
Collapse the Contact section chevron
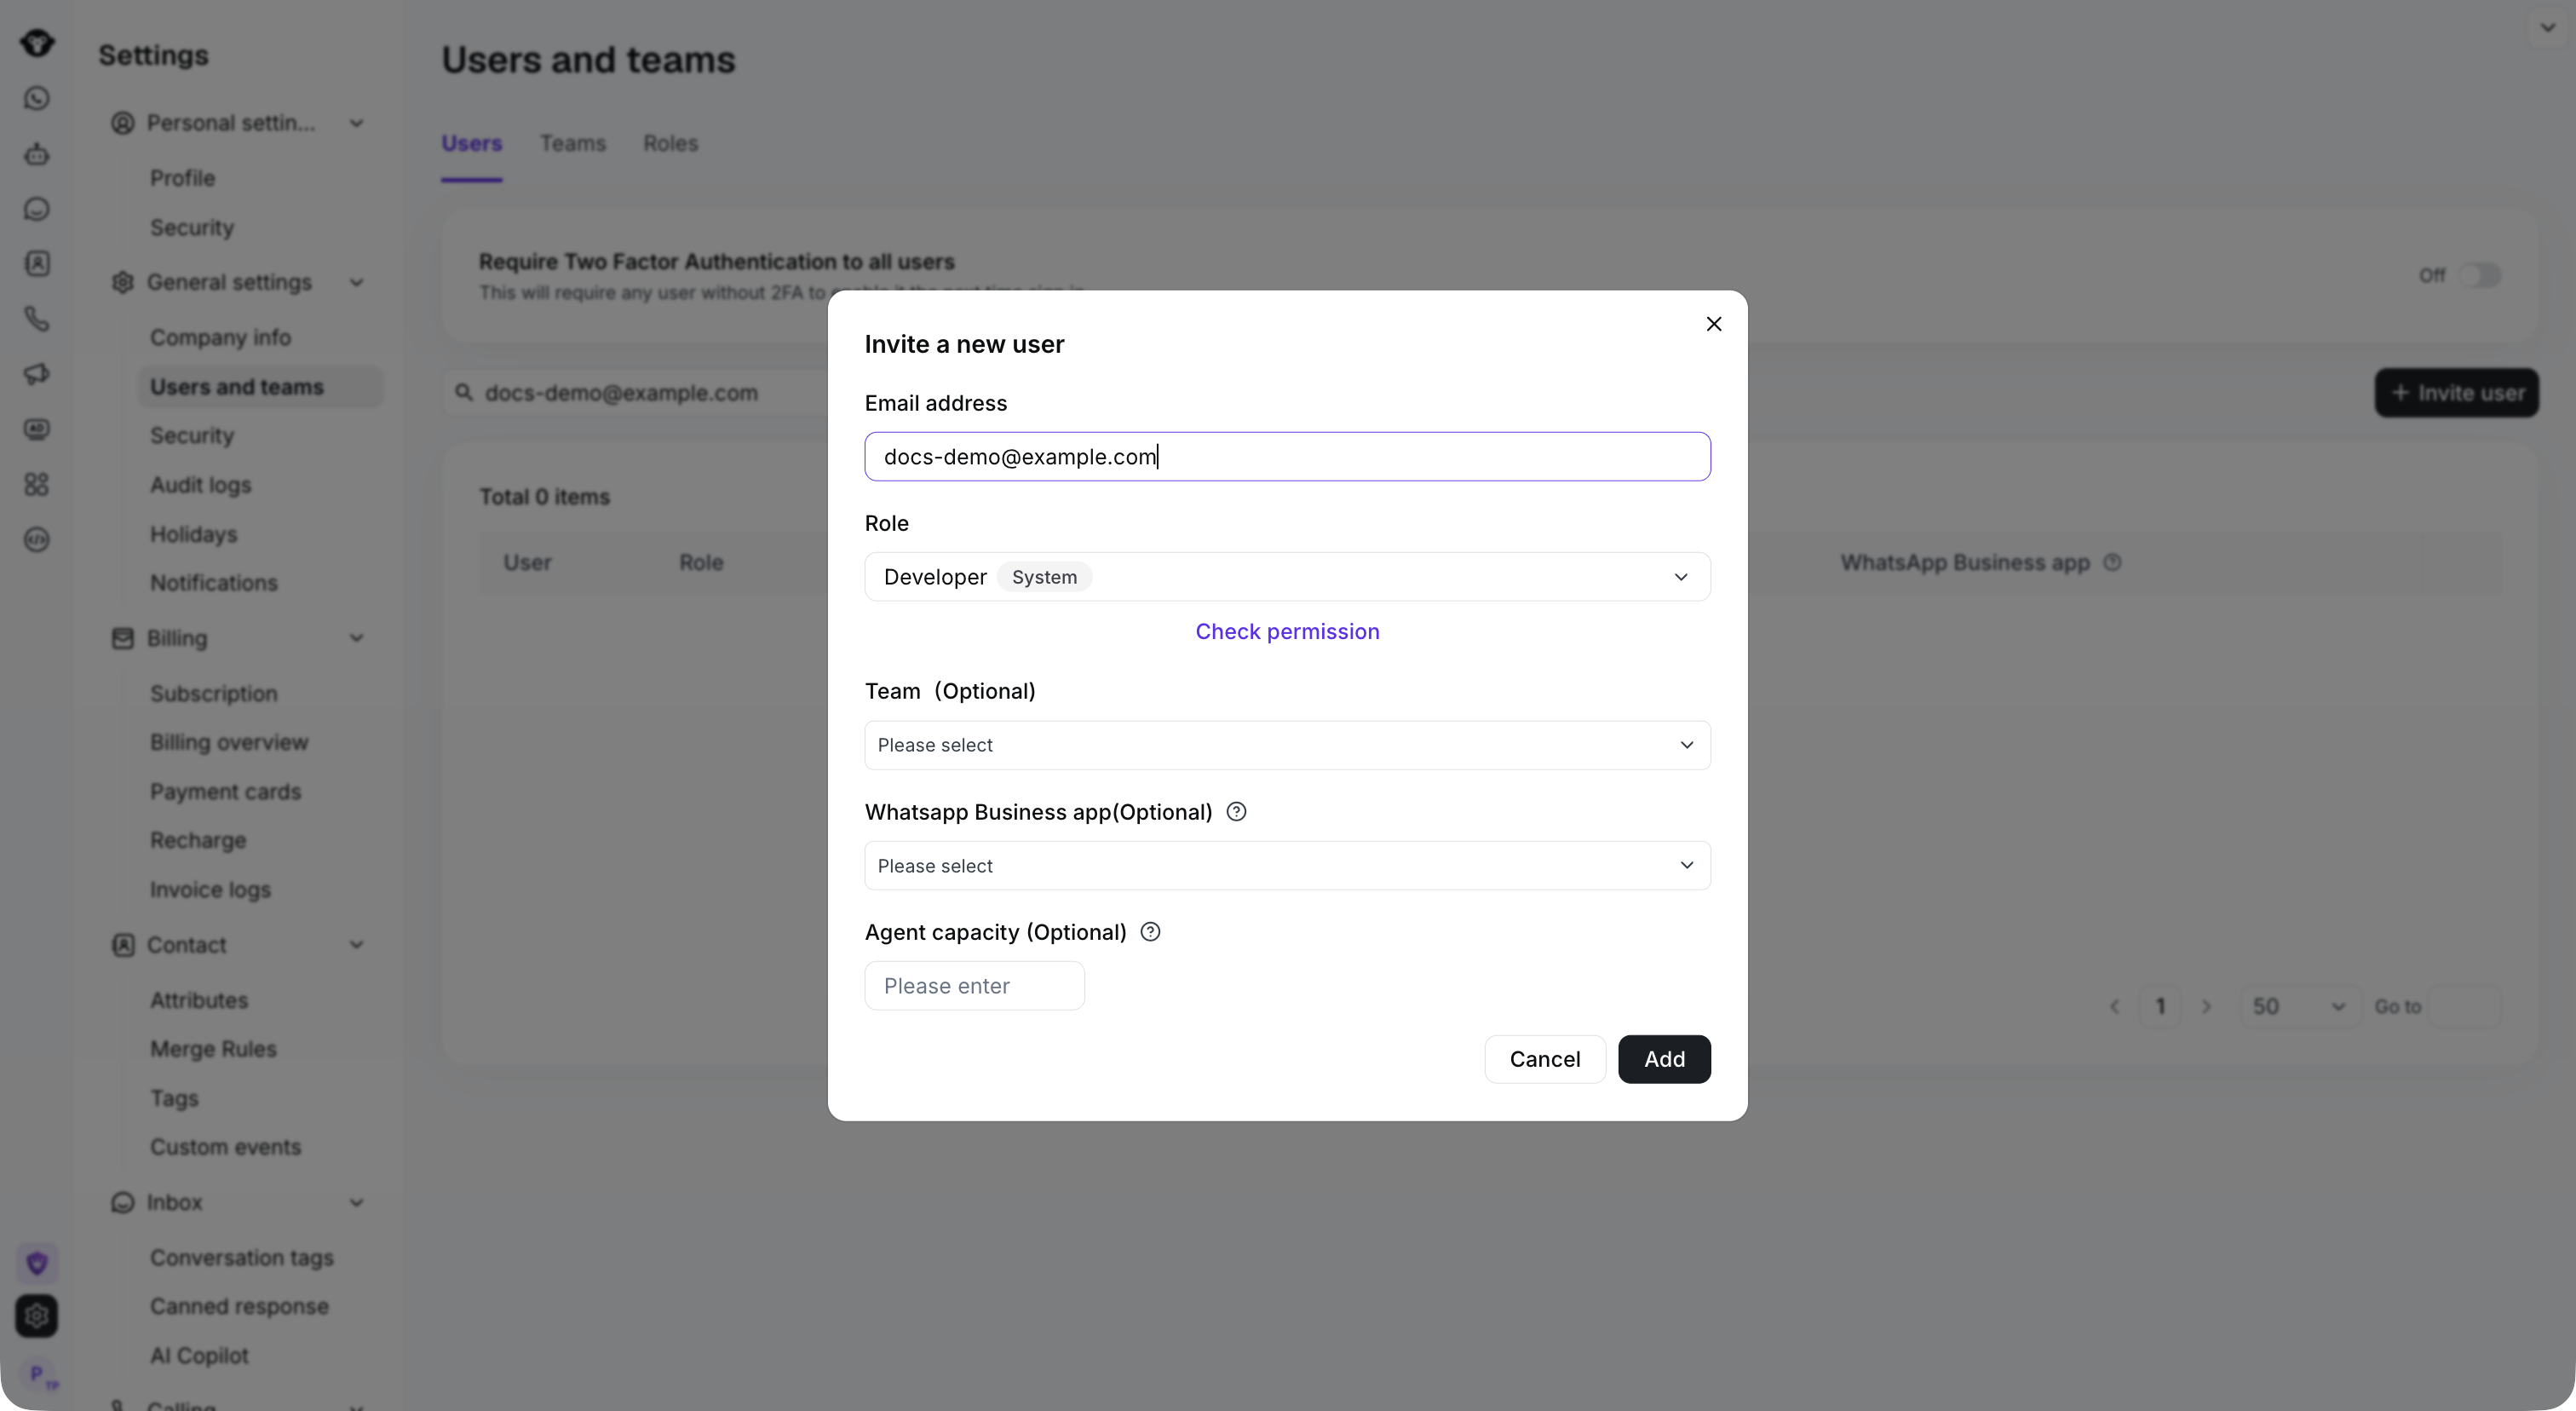(x=356, y=945)
